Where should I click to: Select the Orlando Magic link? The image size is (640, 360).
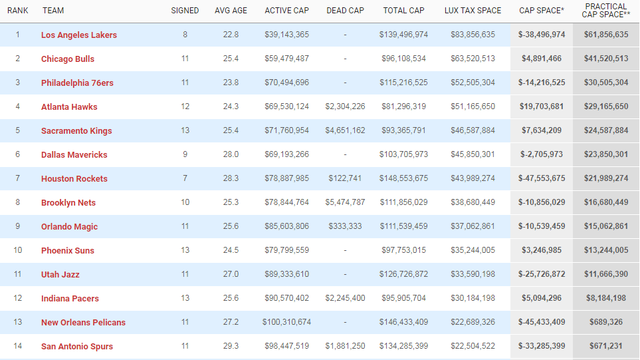pos(69,227)
